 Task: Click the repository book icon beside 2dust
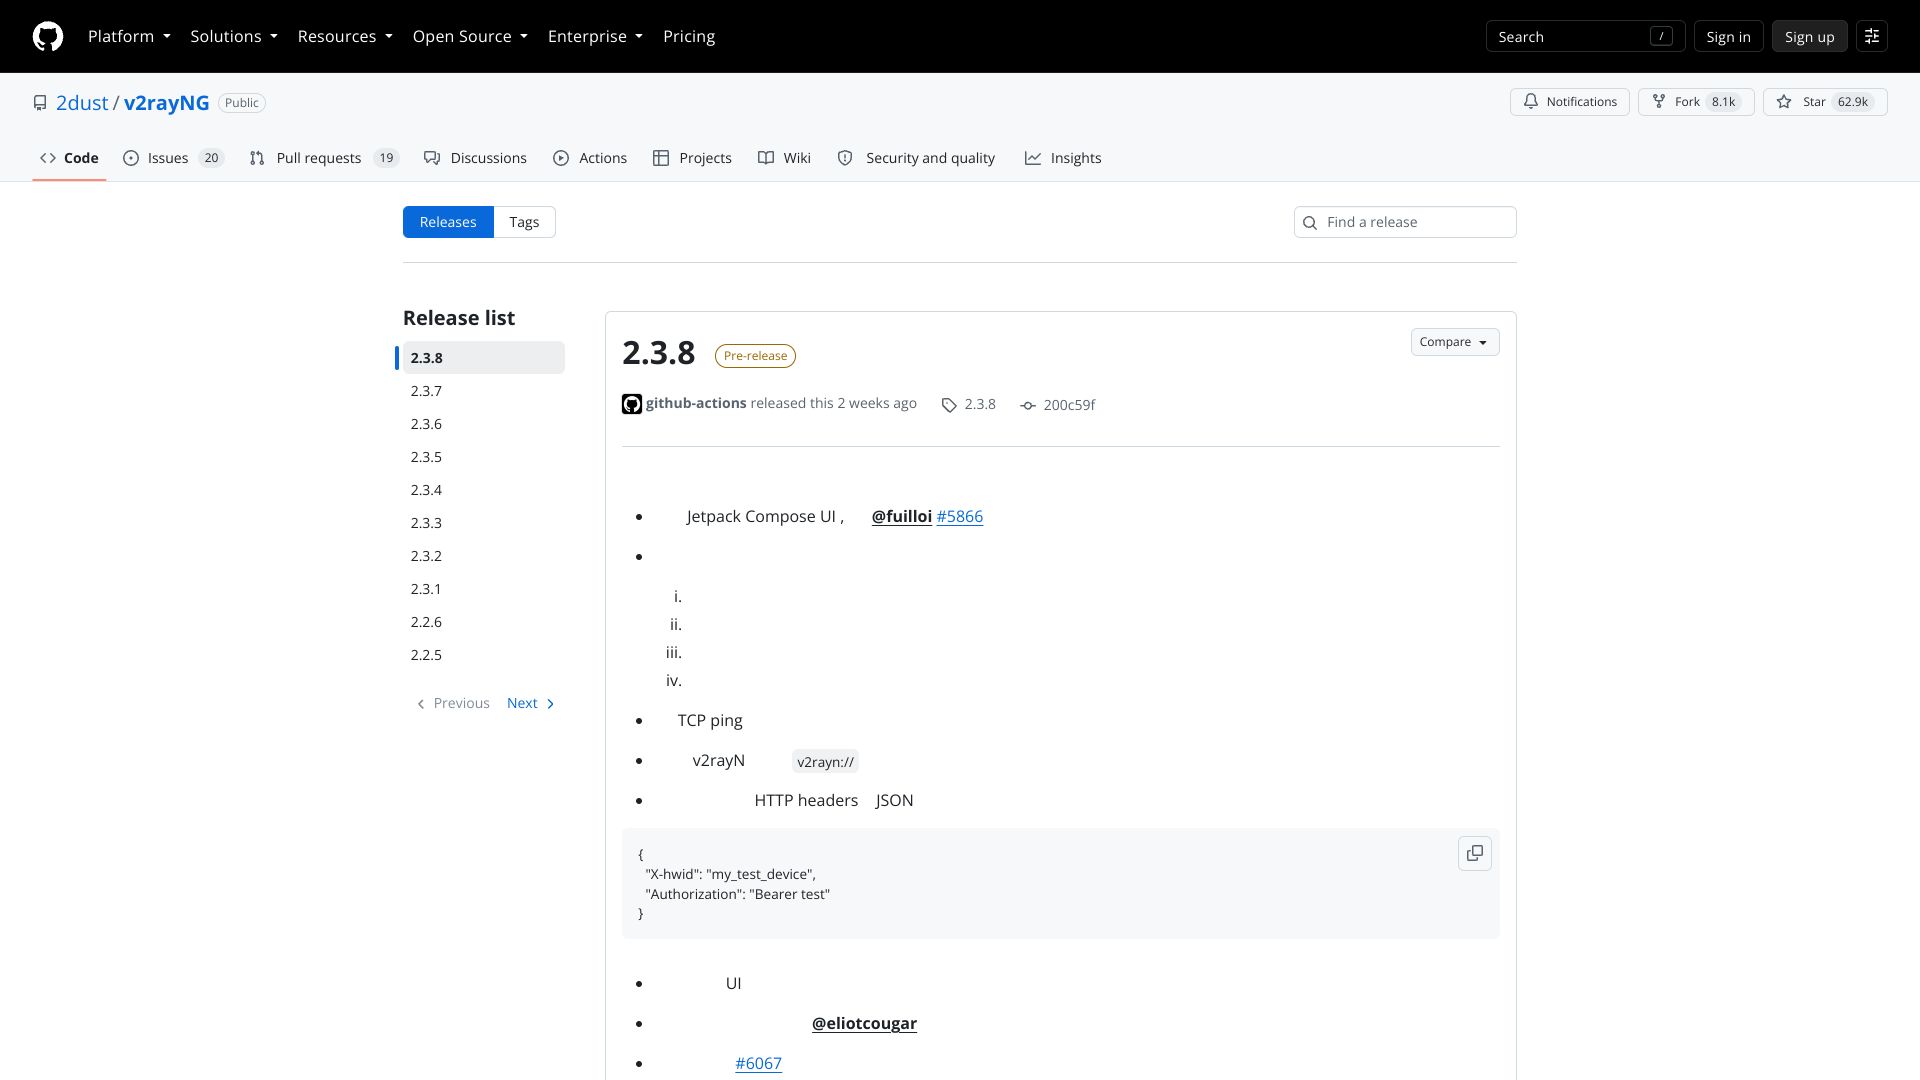point(40,103)
